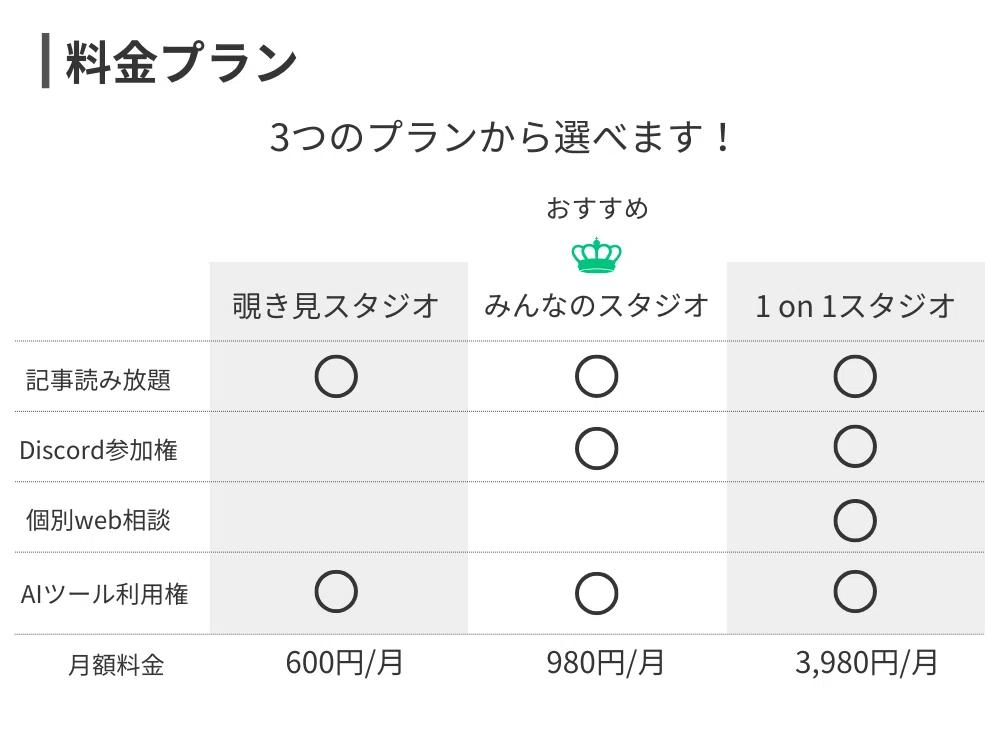Screen dimensions: 1000x750
Task: Click the green crown icon
Action: pyautogui.click(x=596, y=255)
